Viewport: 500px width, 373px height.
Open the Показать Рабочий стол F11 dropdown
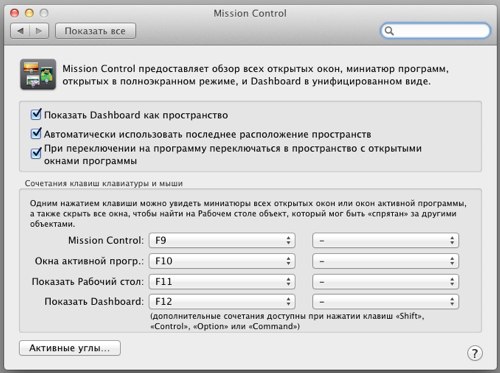(x=222, y=282)
